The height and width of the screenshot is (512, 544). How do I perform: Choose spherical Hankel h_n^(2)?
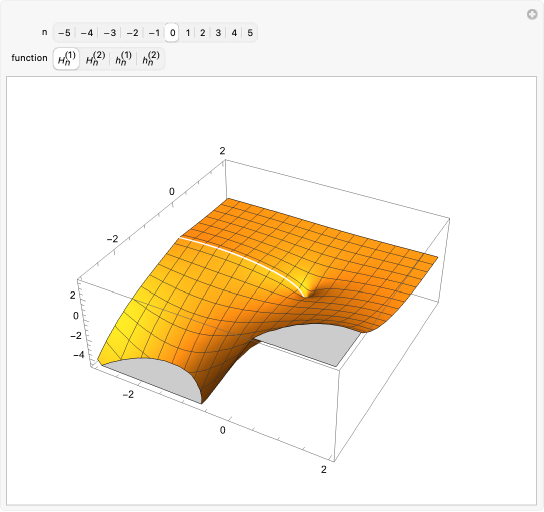point(151,59)
